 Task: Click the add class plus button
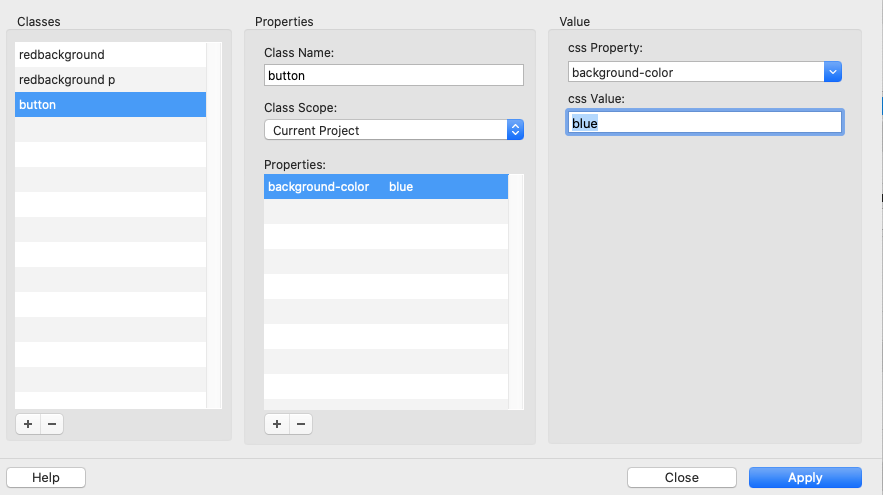pos(27,424)
